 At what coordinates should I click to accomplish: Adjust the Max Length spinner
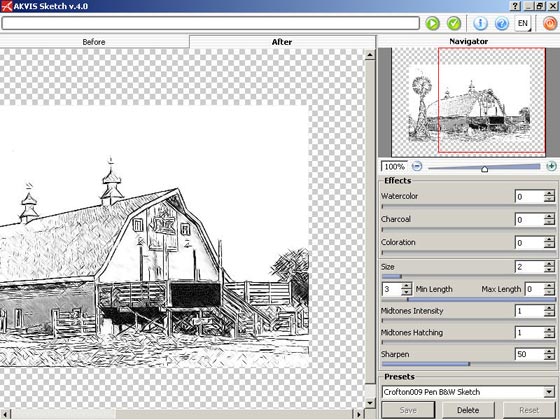550,289
